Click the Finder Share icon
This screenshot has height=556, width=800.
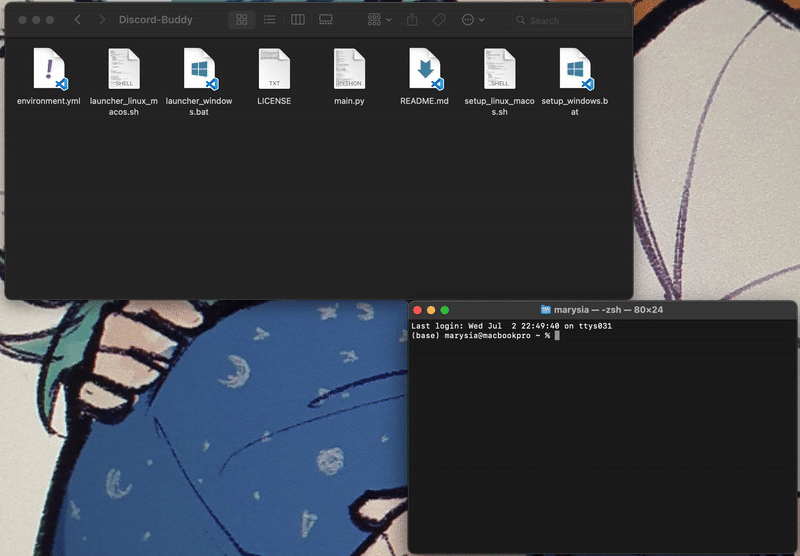[412, 20]
